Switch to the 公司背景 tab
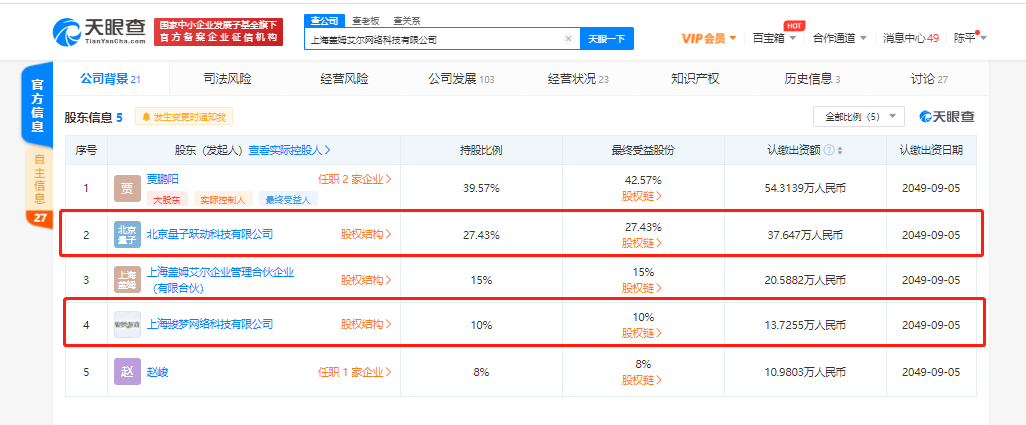The image size is (1026, 425). click(110, 79)
